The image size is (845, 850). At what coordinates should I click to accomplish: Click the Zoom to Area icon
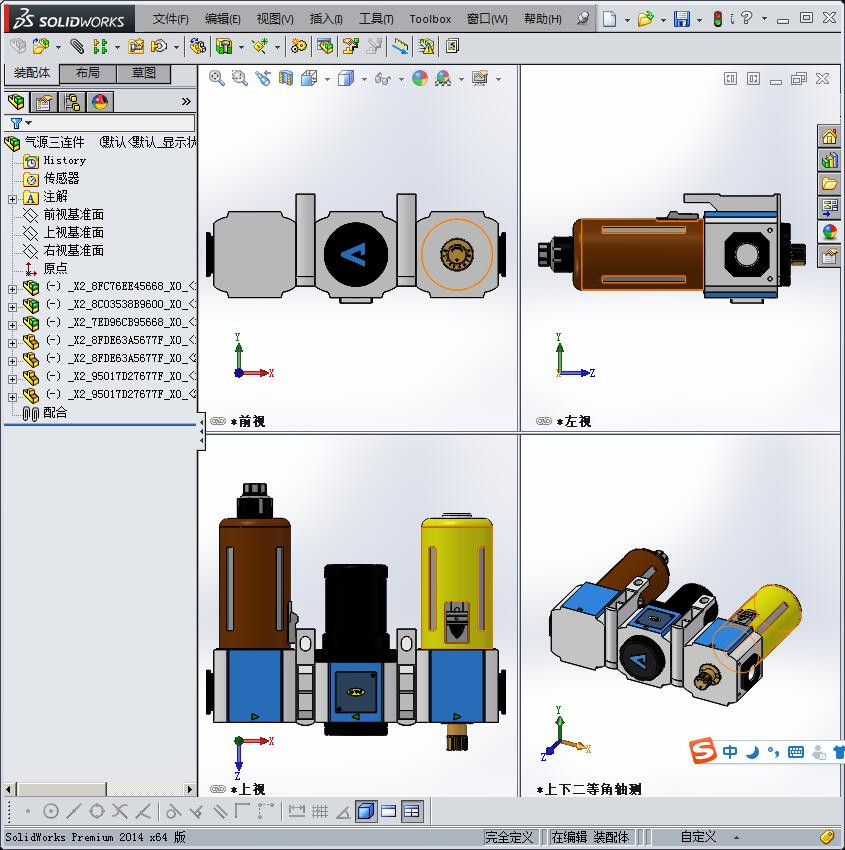tap(240, 79)
